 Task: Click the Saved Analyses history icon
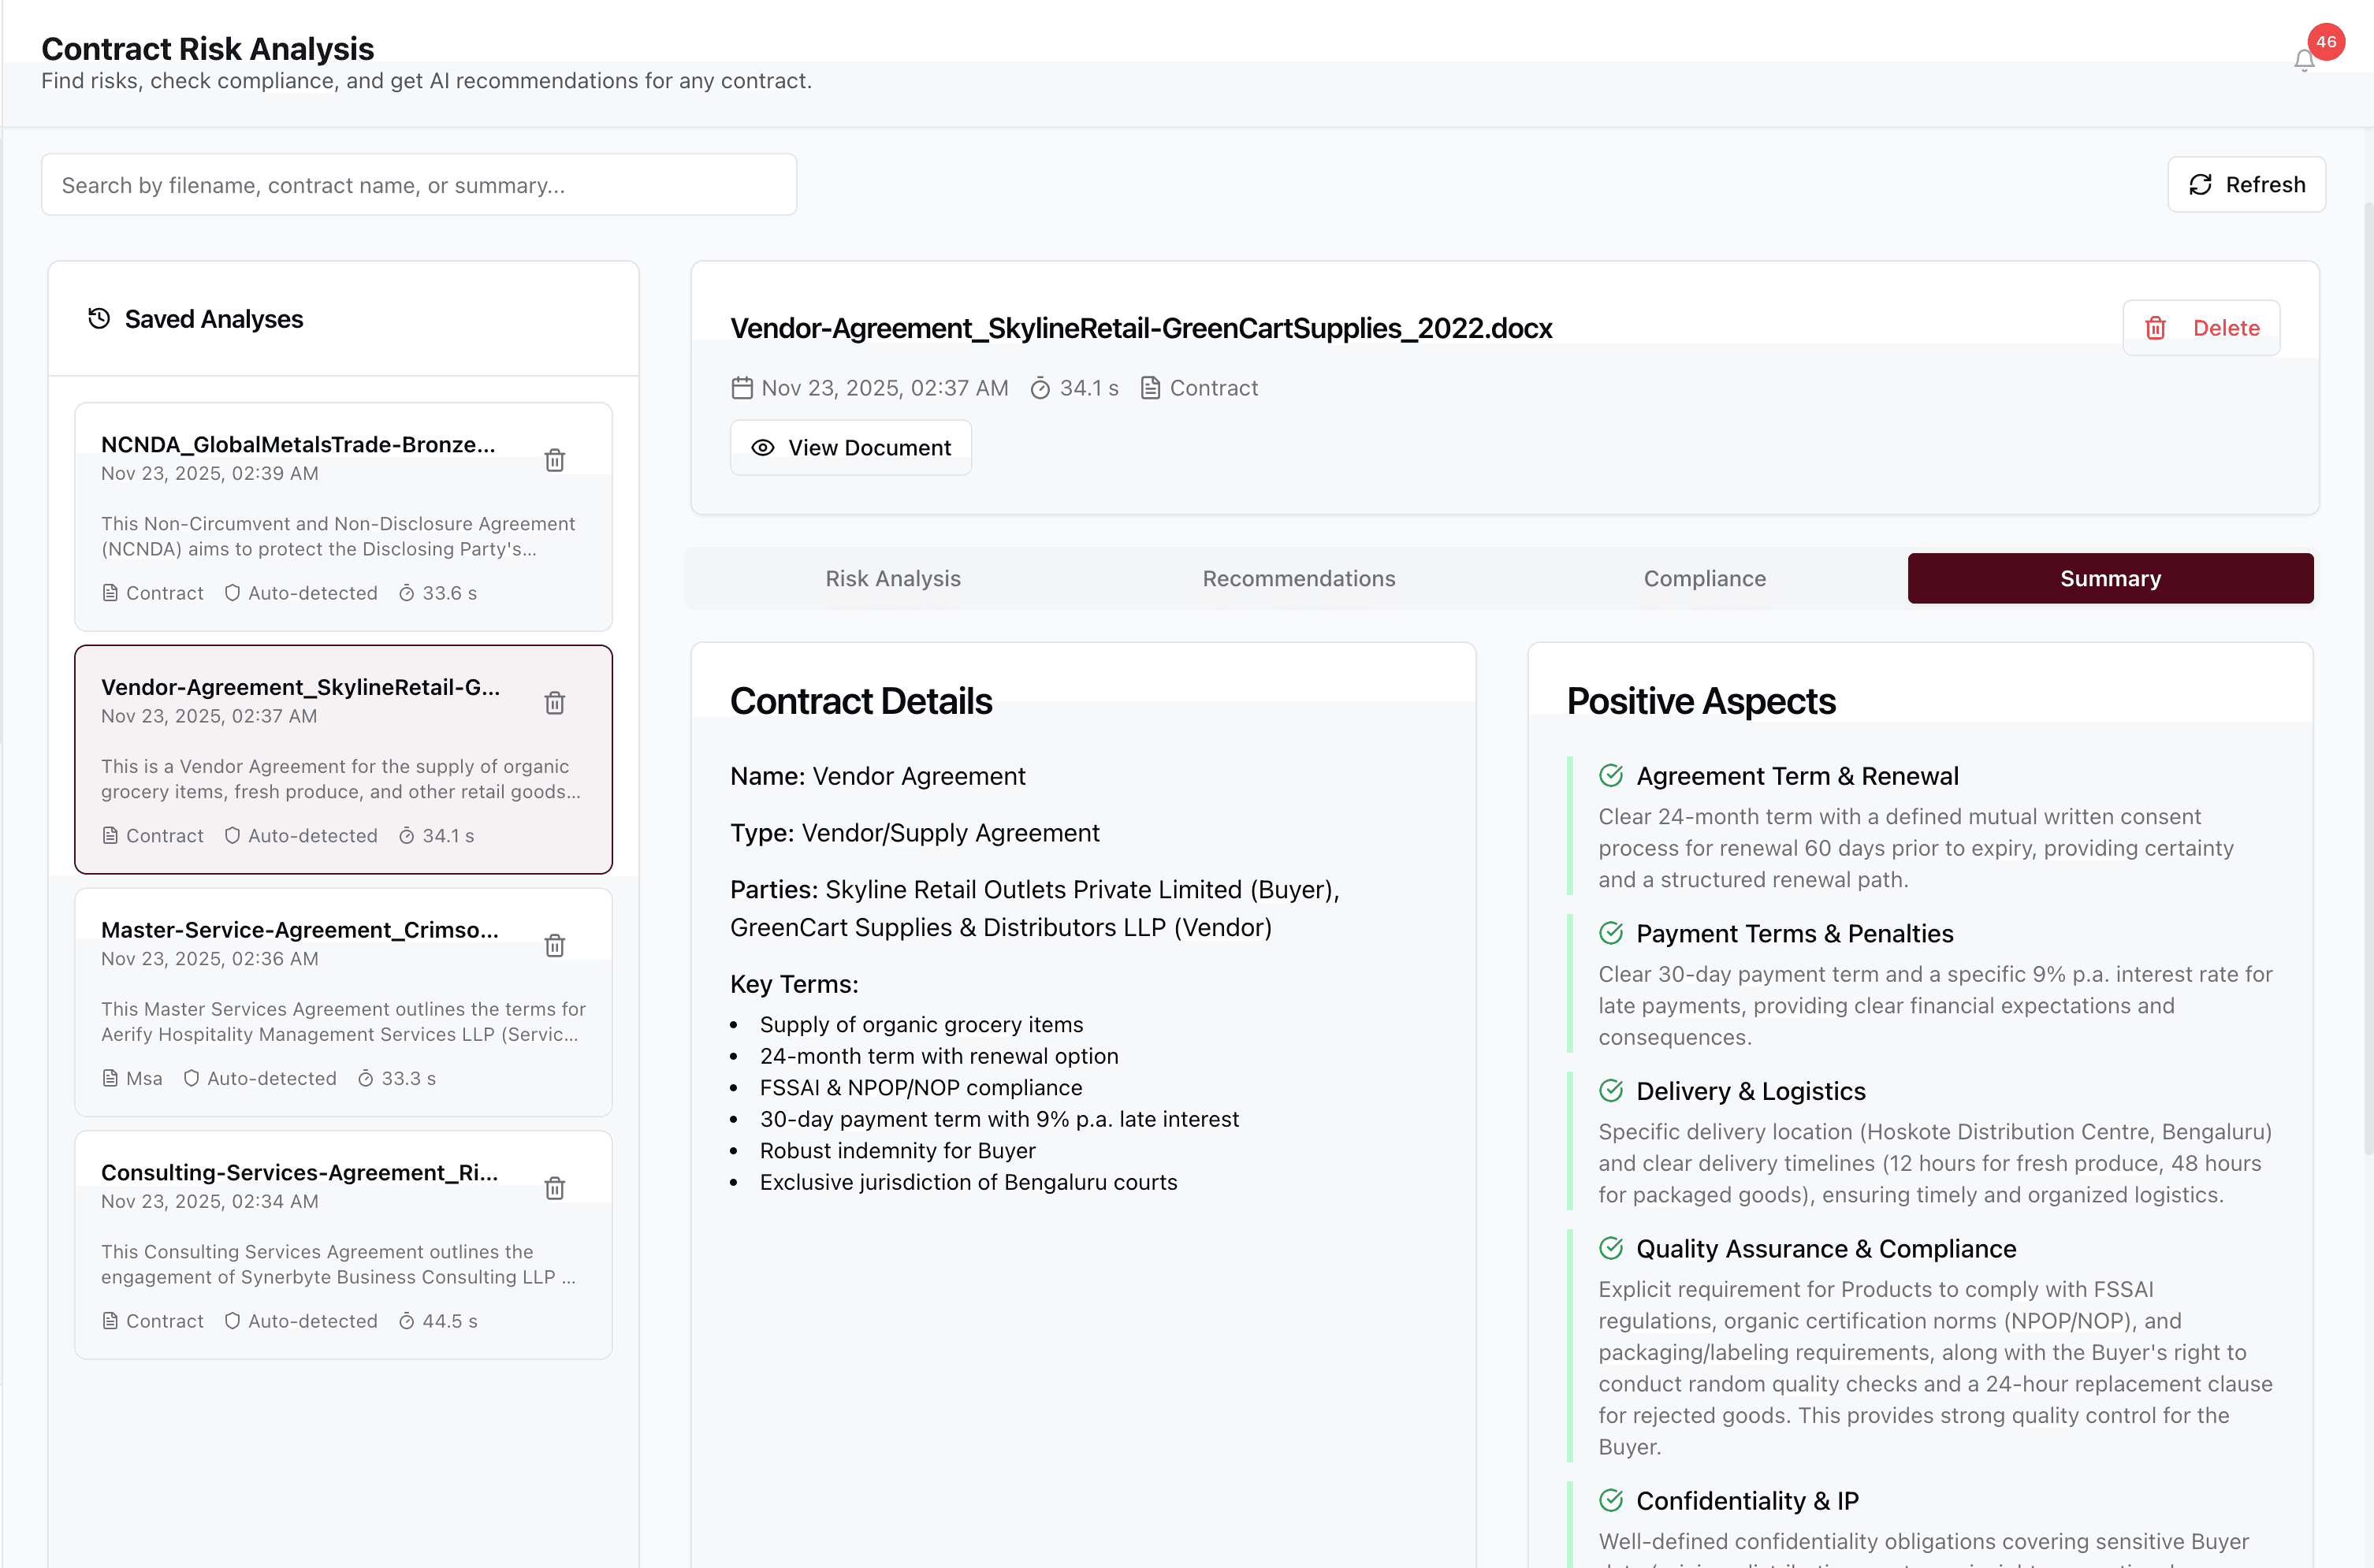pos(99,319)
